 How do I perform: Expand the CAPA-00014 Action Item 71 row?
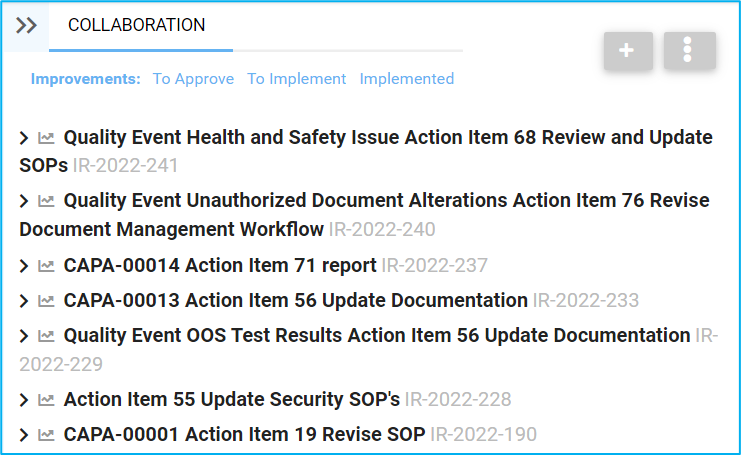[24, 266]
